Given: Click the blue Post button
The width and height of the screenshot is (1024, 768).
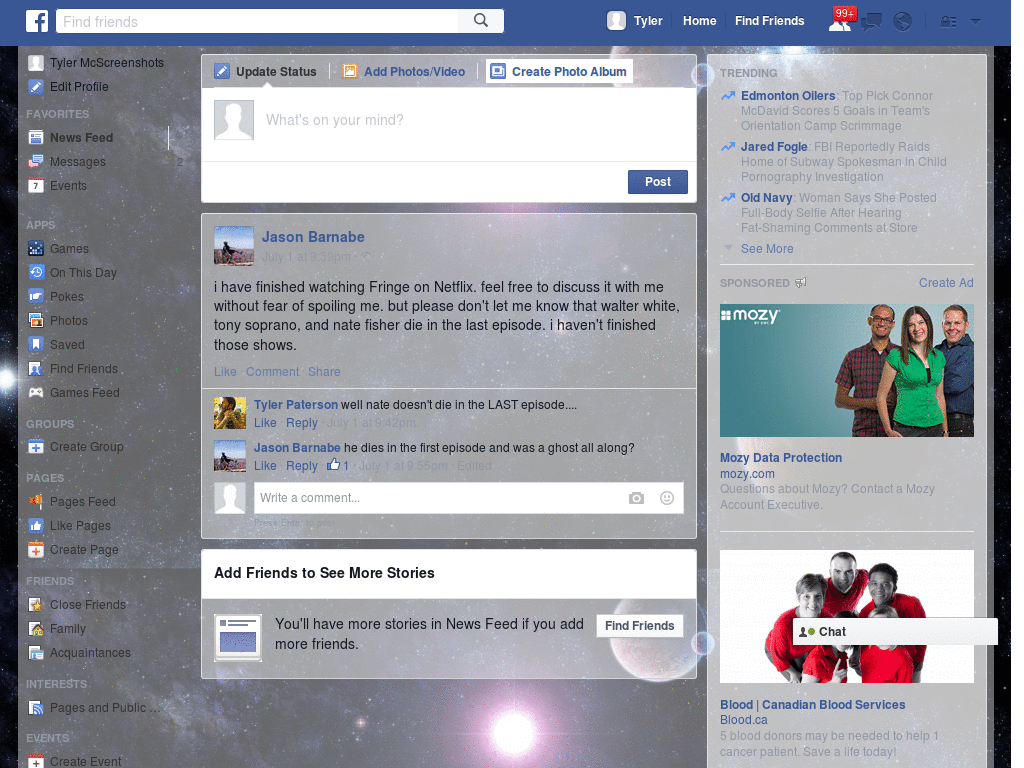Looking at the screenshot, I should click(x=658, y=182).
